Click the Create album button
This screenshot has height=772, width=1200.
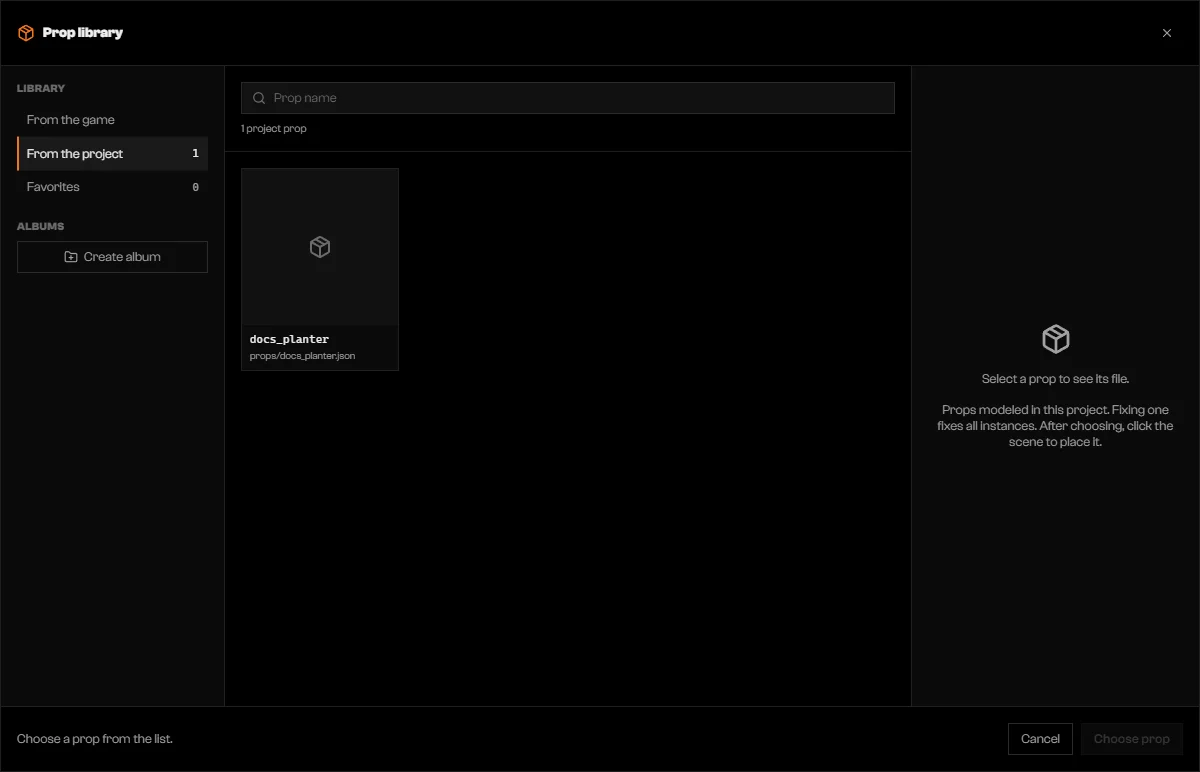(x=112, y=257)
